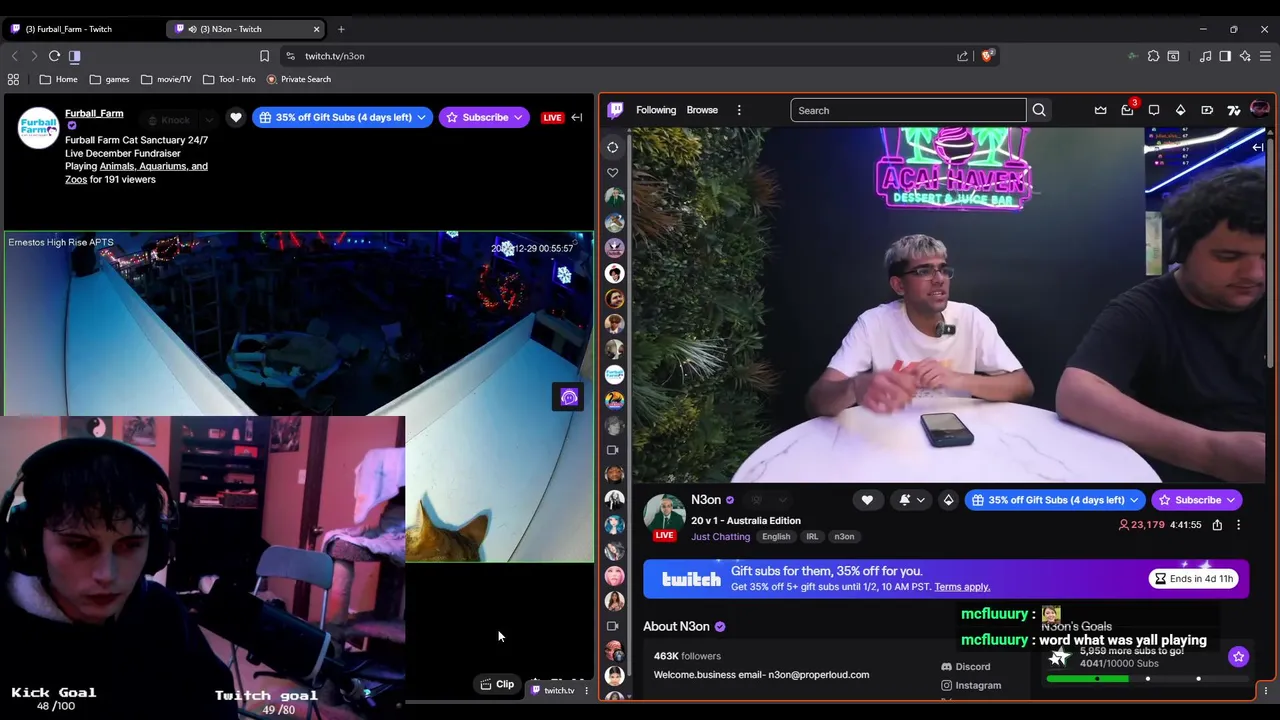Click in the Twitch Search field
The height and width of the screenshot is (720, 1280).
908,110
